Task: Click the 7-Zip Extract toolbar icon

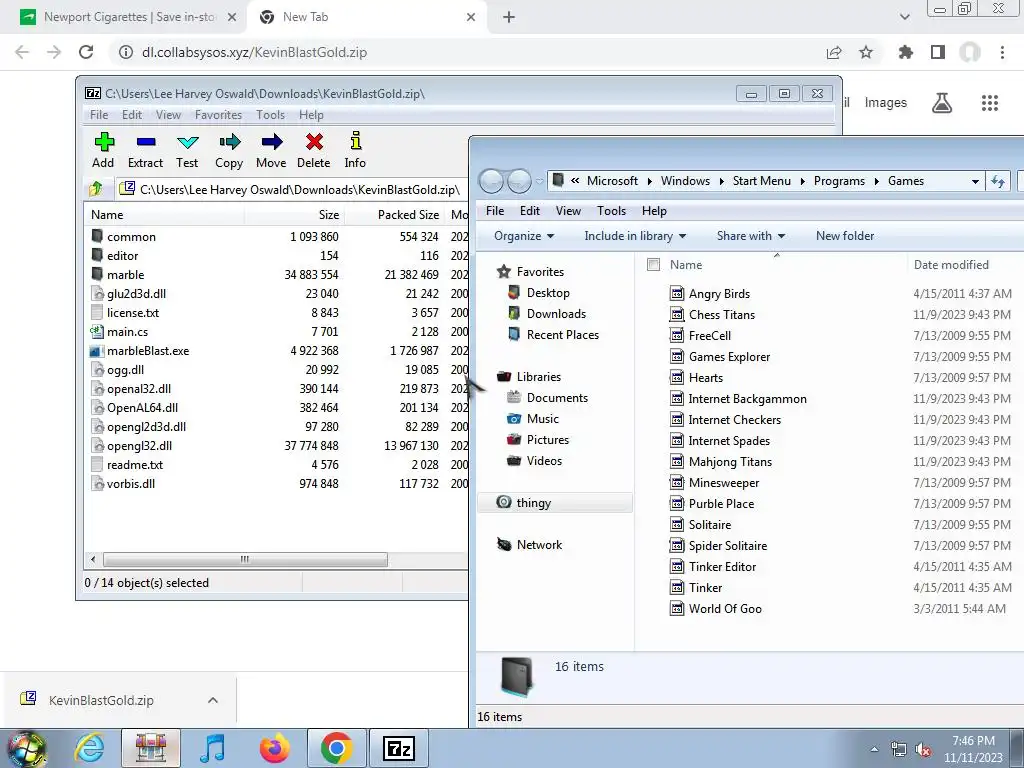Action: (x=146, y=150)
